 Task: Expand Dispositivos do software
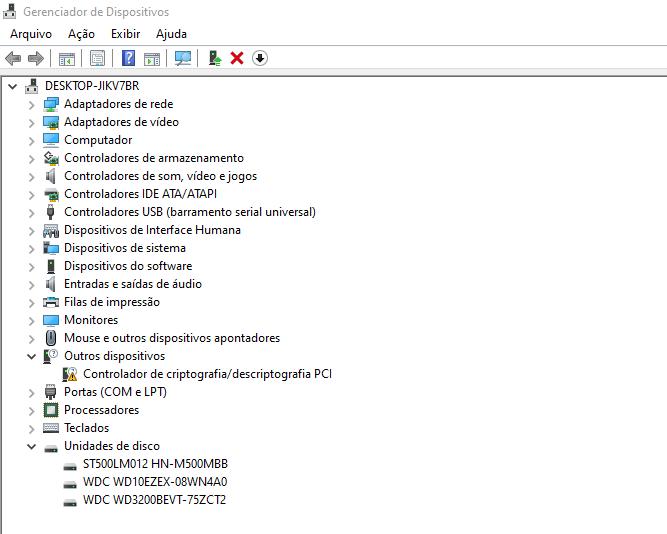pyautogui.click(x=31, y=267)
